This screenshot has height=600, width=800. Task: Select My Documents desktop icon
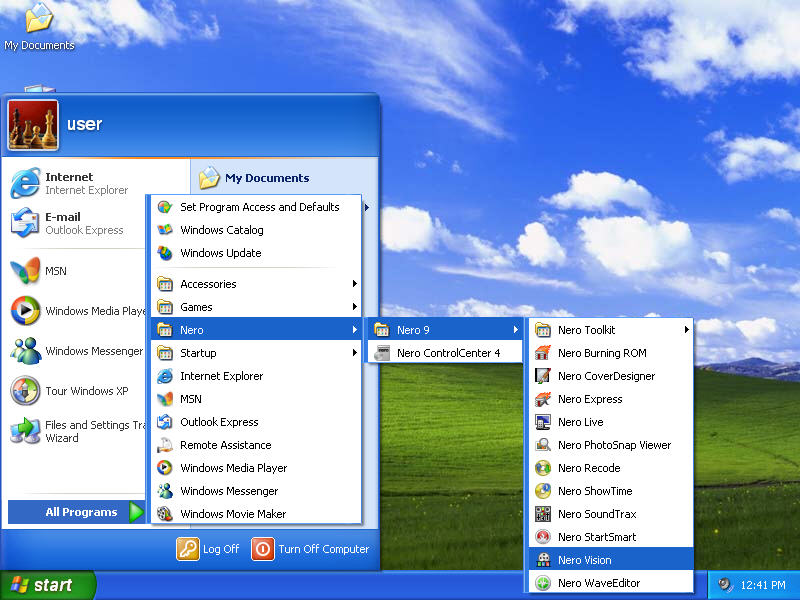(x=39, y=27)
